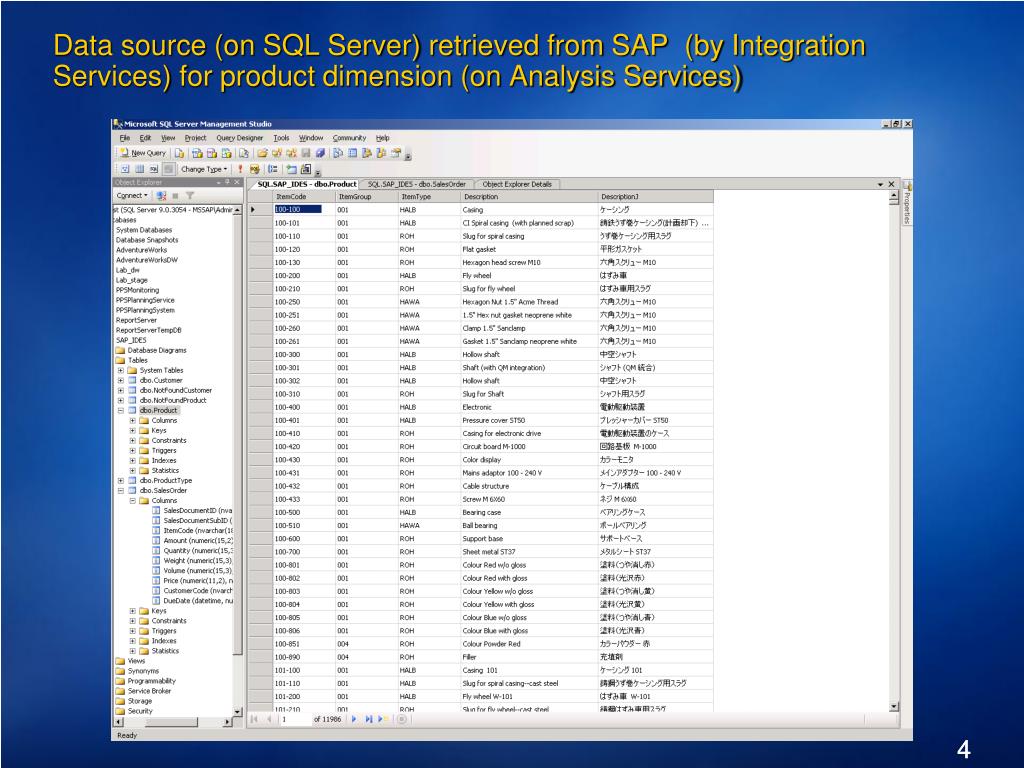Select the SAP_IDES database node

pos(131,340)
